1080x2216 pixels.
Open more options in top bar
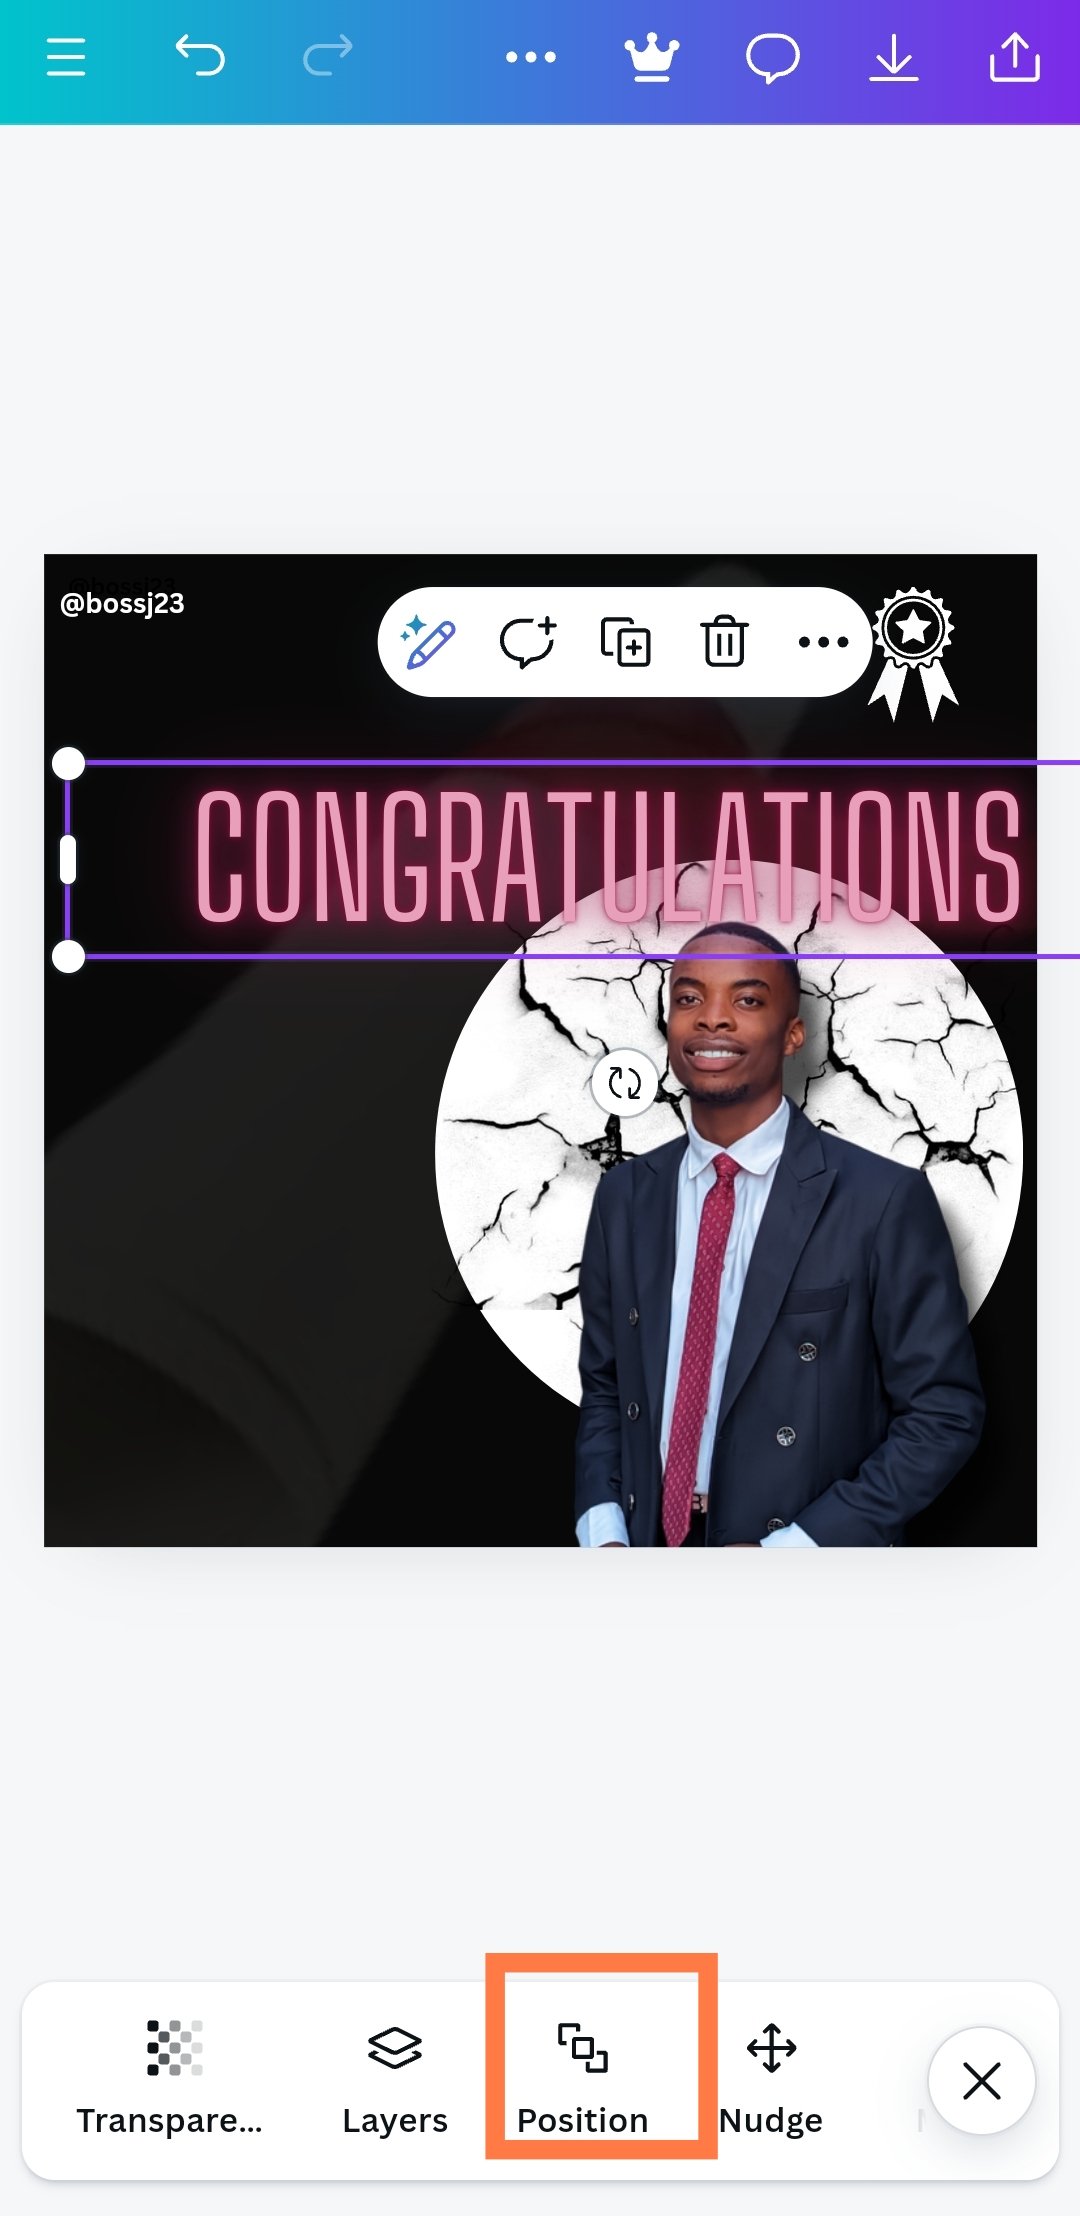531,57
